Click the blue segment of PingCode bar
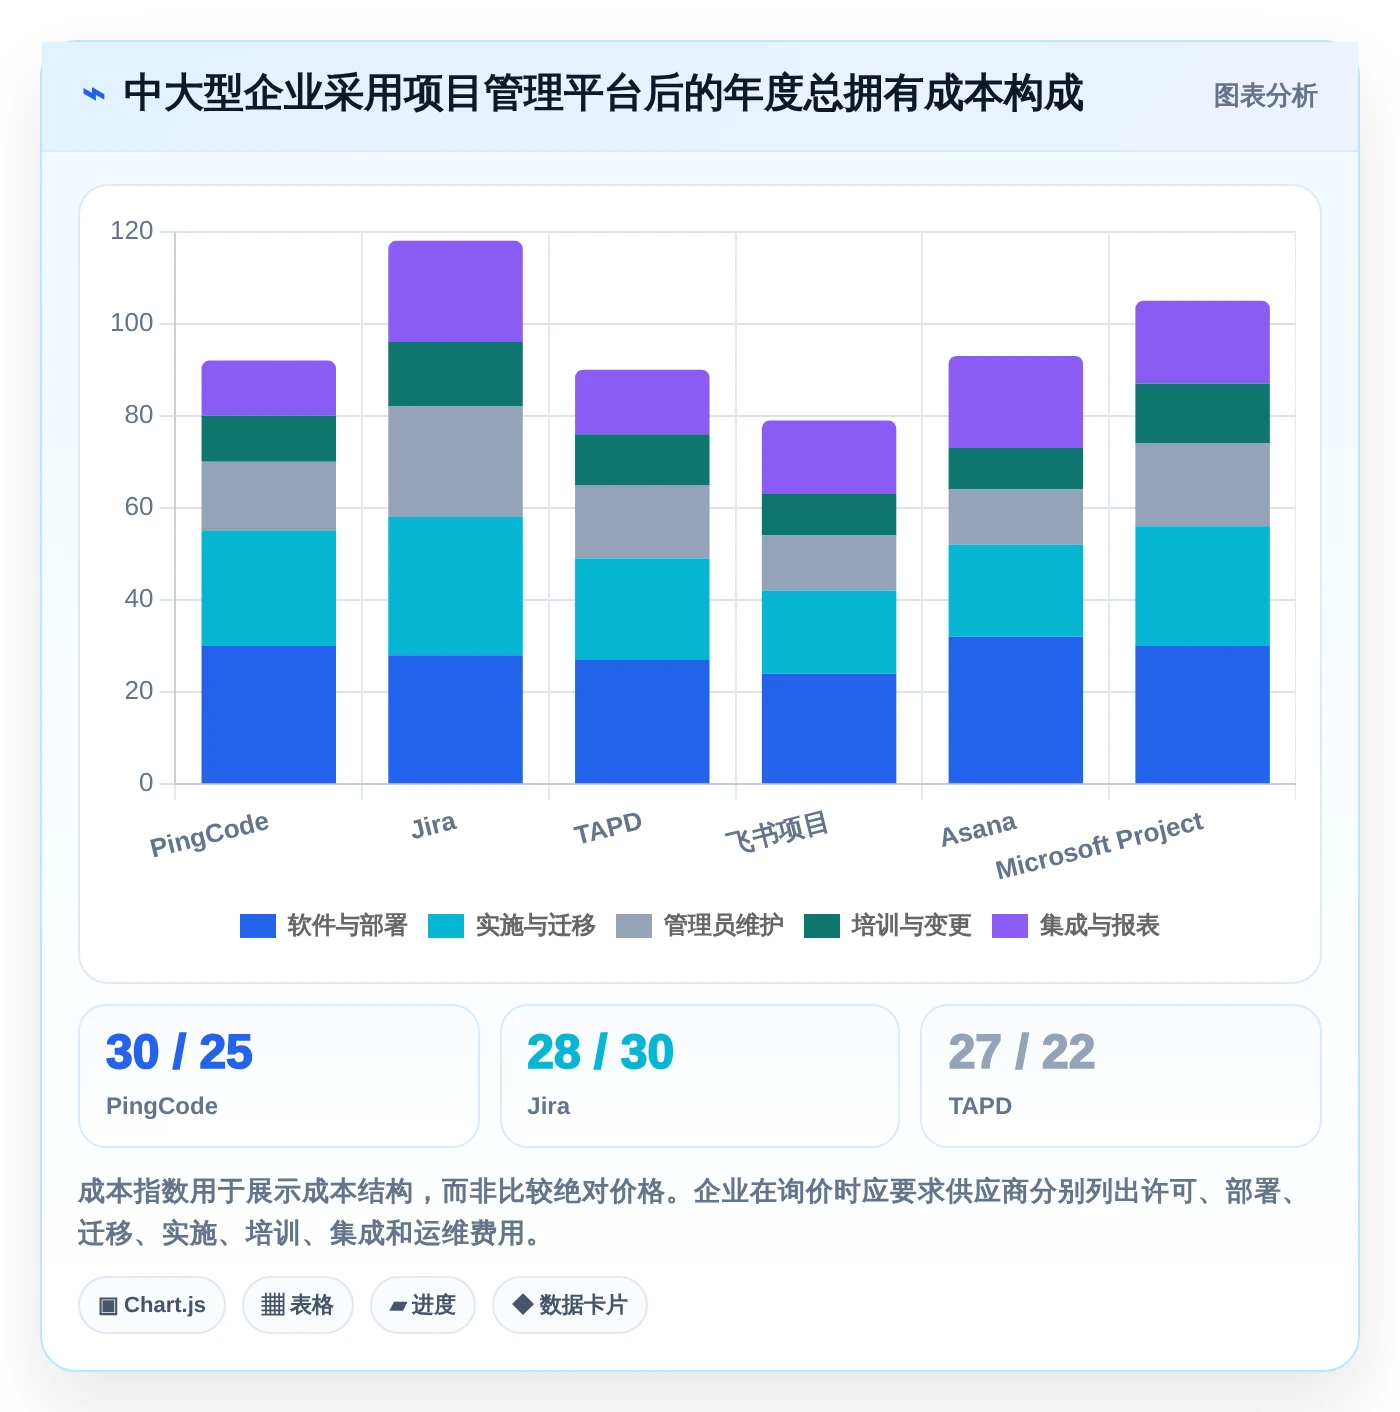 coord(269,714)
